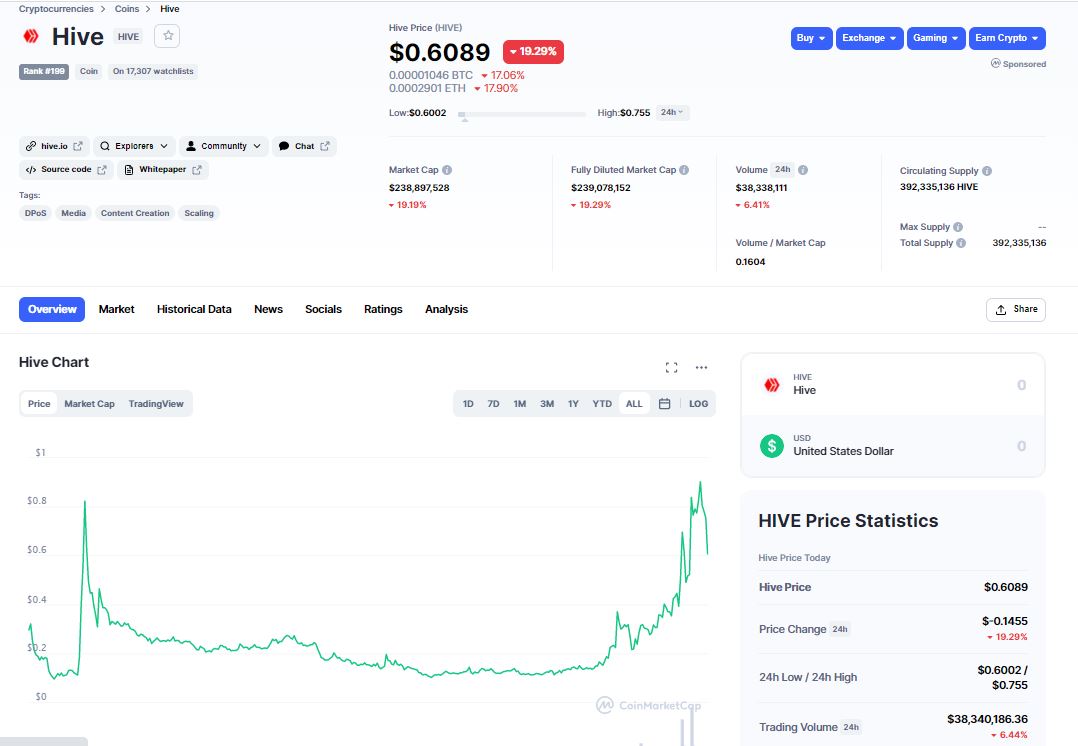
Task: Add Hive to watchlist with star icon
Action: pyautogui.click(x=167, y=36)
